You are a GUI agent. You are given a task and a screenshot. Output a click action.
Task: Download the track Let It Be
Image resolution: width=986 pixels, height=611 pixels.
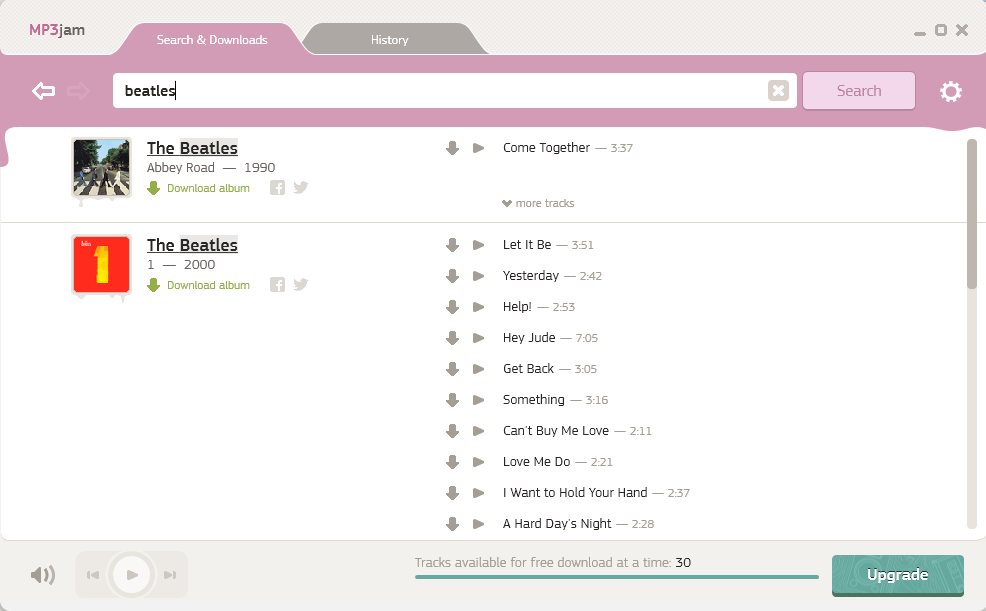[452, 245]
